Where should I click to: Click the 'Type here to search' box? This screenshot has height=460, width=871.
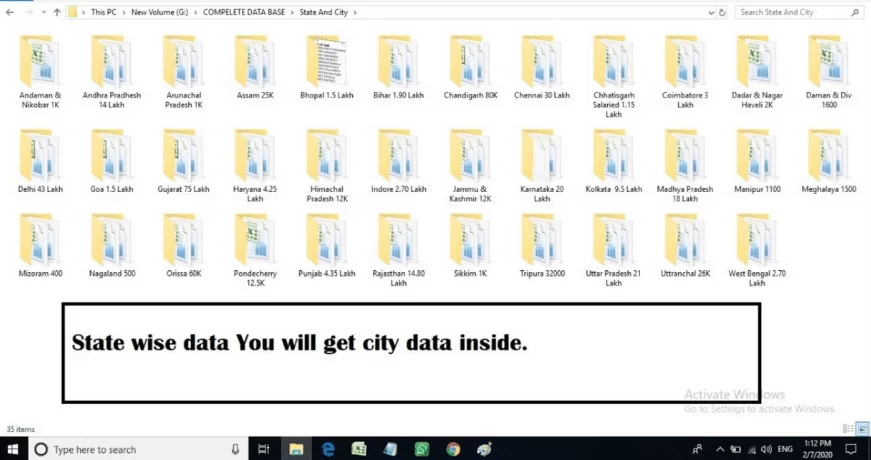(x=138, y=449)
